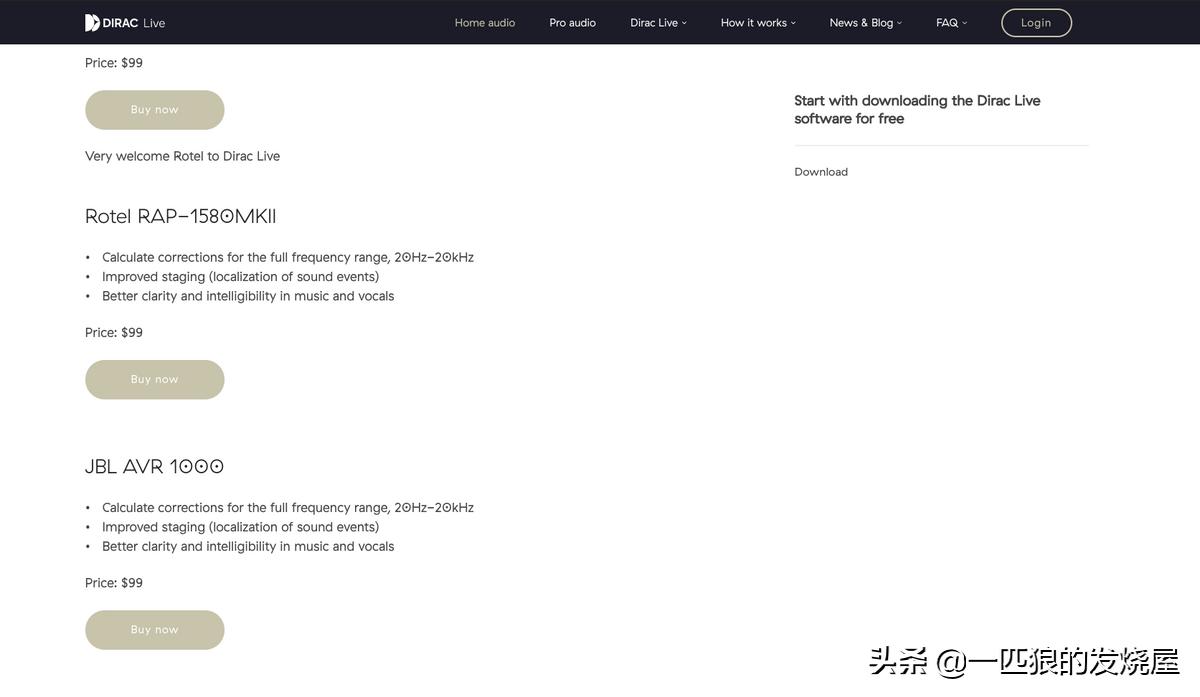Open the Home audio page
Image resolution: width=1200 pixels, height=697 pixels.
(485, 23)
